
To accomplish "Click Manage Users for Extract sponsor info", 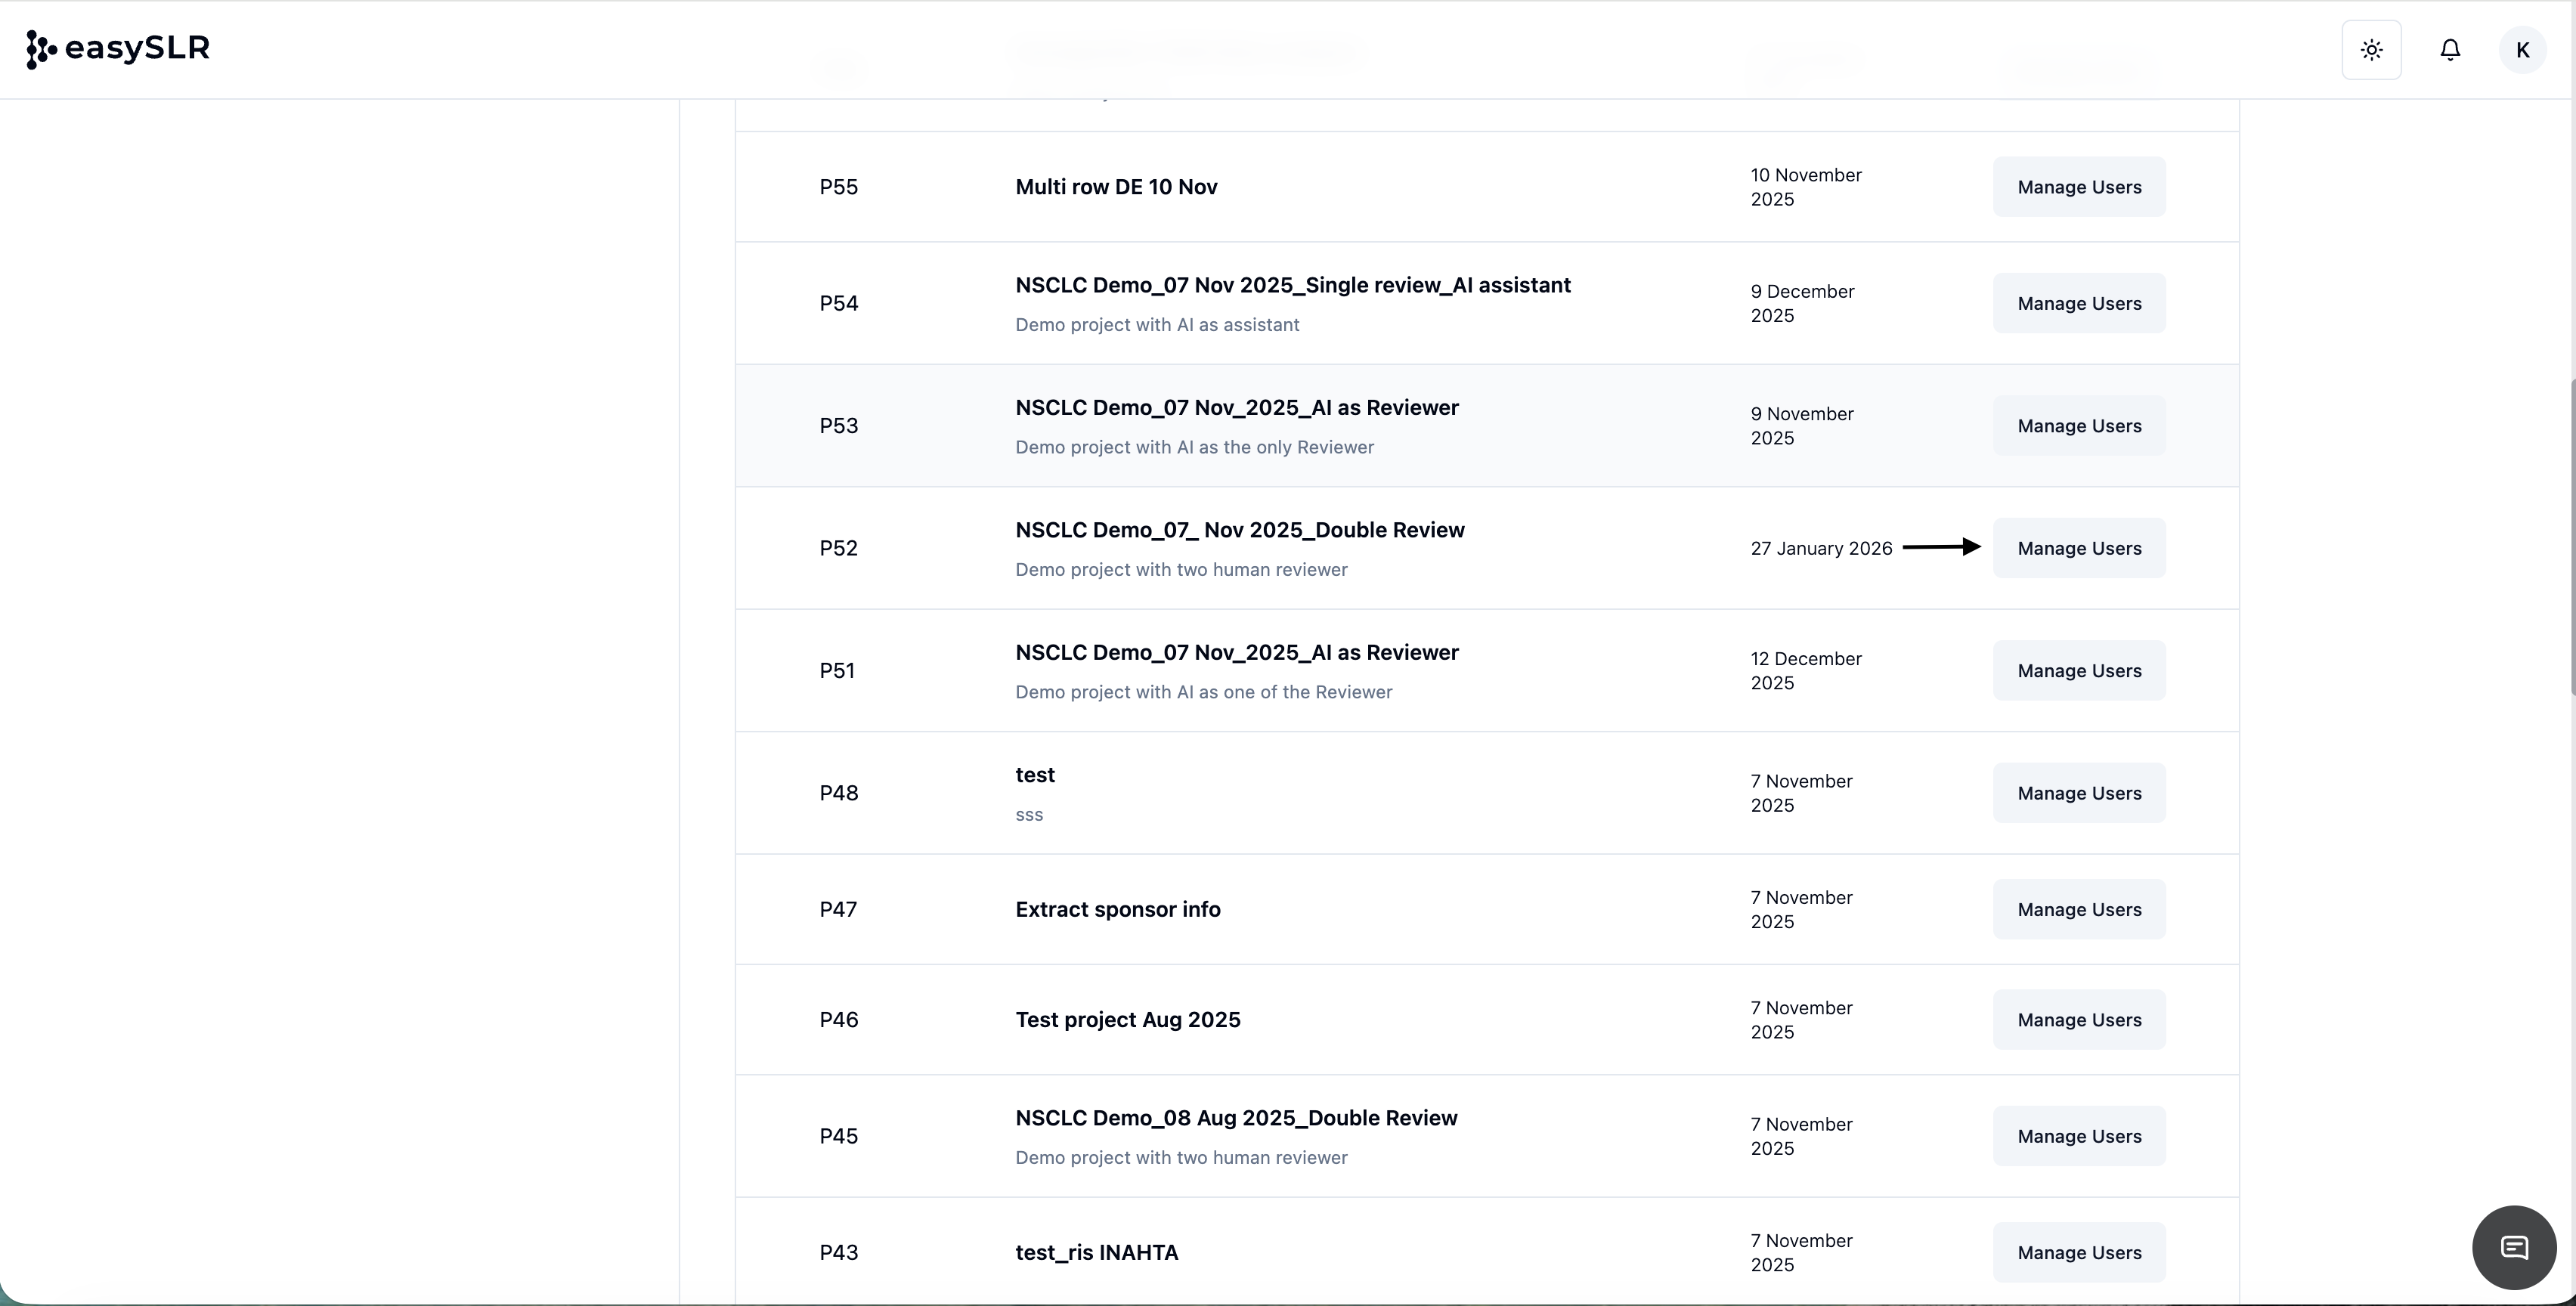I will [x=2078, y=910].
